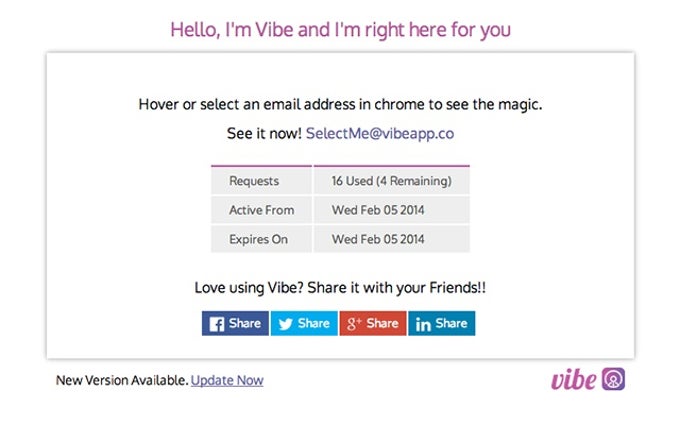Click the Google Plus g+ icon
680x425 pixels.
pos(354,324)
